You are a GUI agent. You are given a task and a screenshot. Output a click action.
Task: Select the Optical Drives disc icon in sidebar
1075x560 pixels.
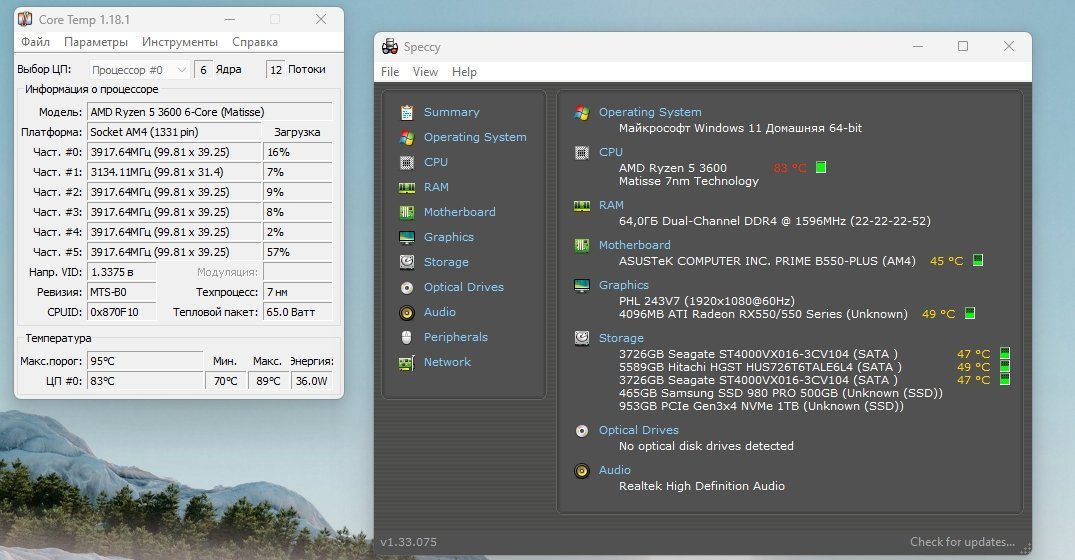407,287
